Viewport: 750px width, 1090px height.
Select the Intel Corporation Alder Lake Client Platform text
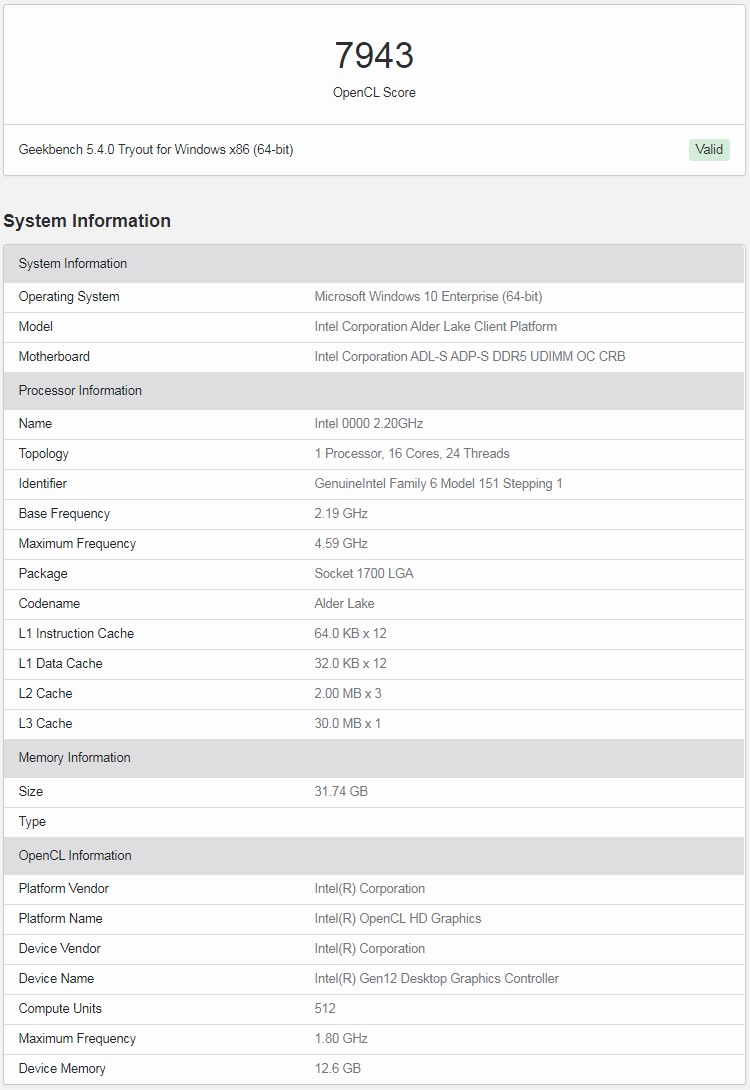(x=435, y=327)
